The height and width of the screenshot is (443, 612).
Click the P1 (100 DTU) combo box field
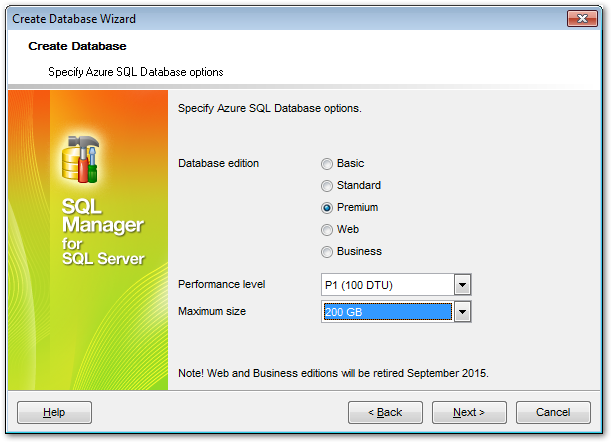click(386, 285)
